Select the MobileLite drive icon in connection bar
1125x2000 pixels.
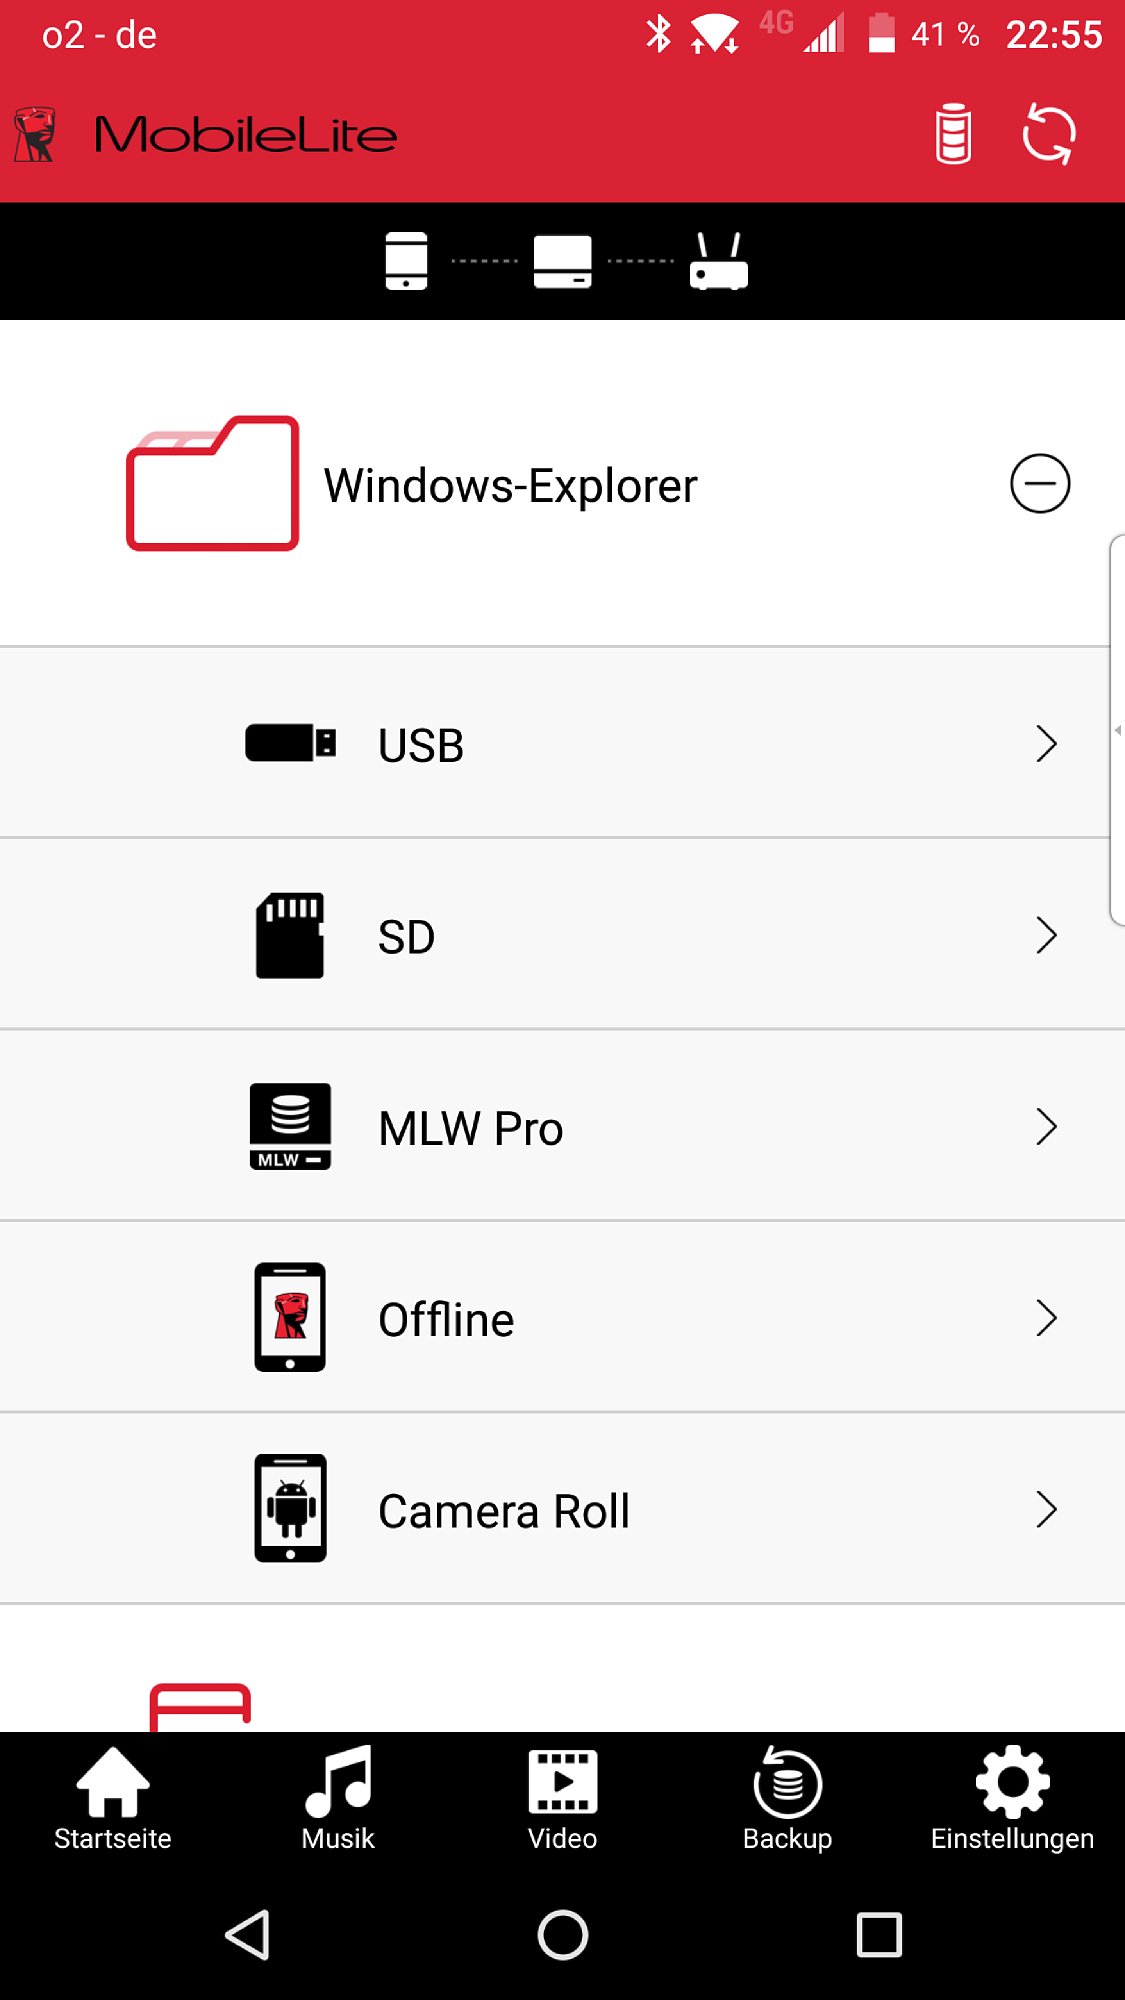pyautogui.click(x=562, y=262)
